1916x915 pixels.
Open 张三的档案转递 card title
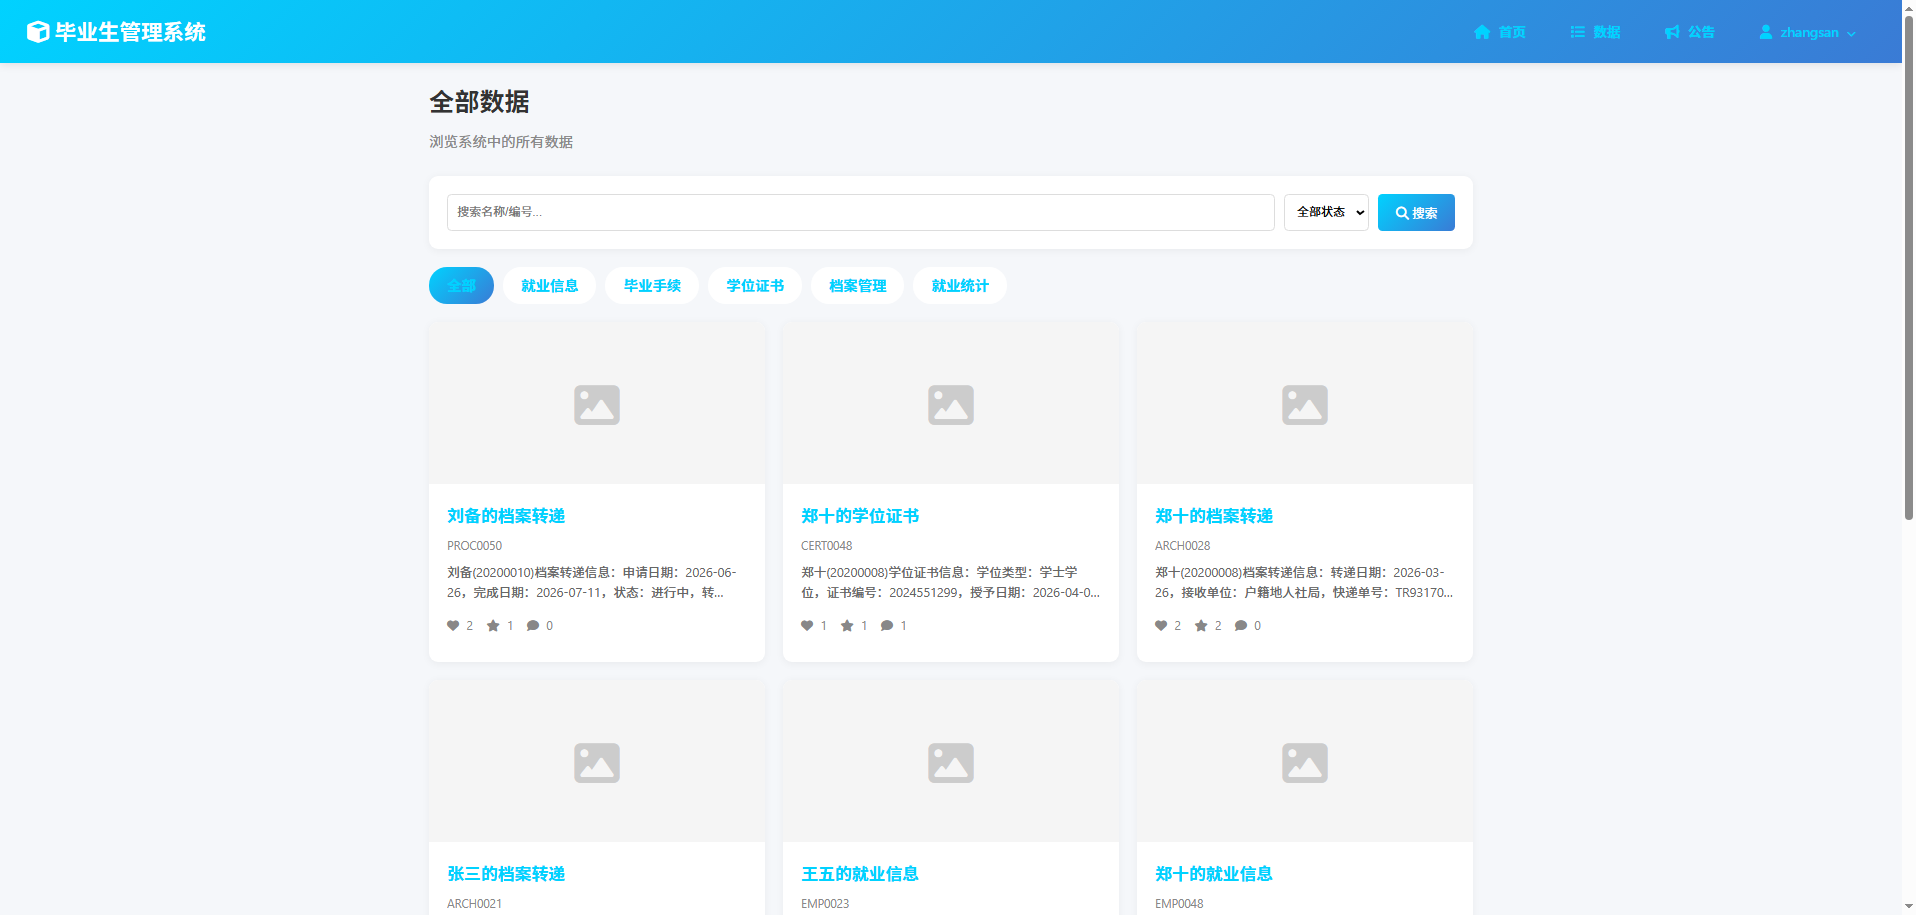pyautogui.click(x=506, y=874)
